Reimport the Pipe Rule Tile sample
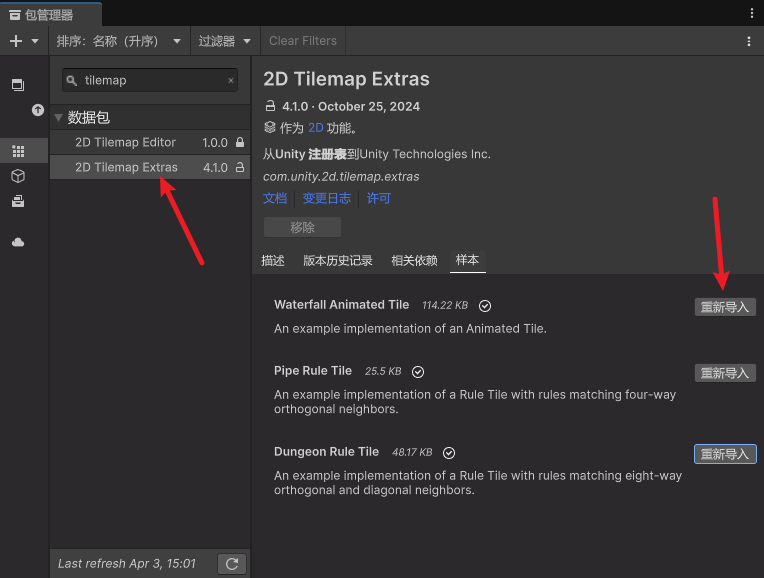Screen dimensions: 764x578 coord(725,373)
